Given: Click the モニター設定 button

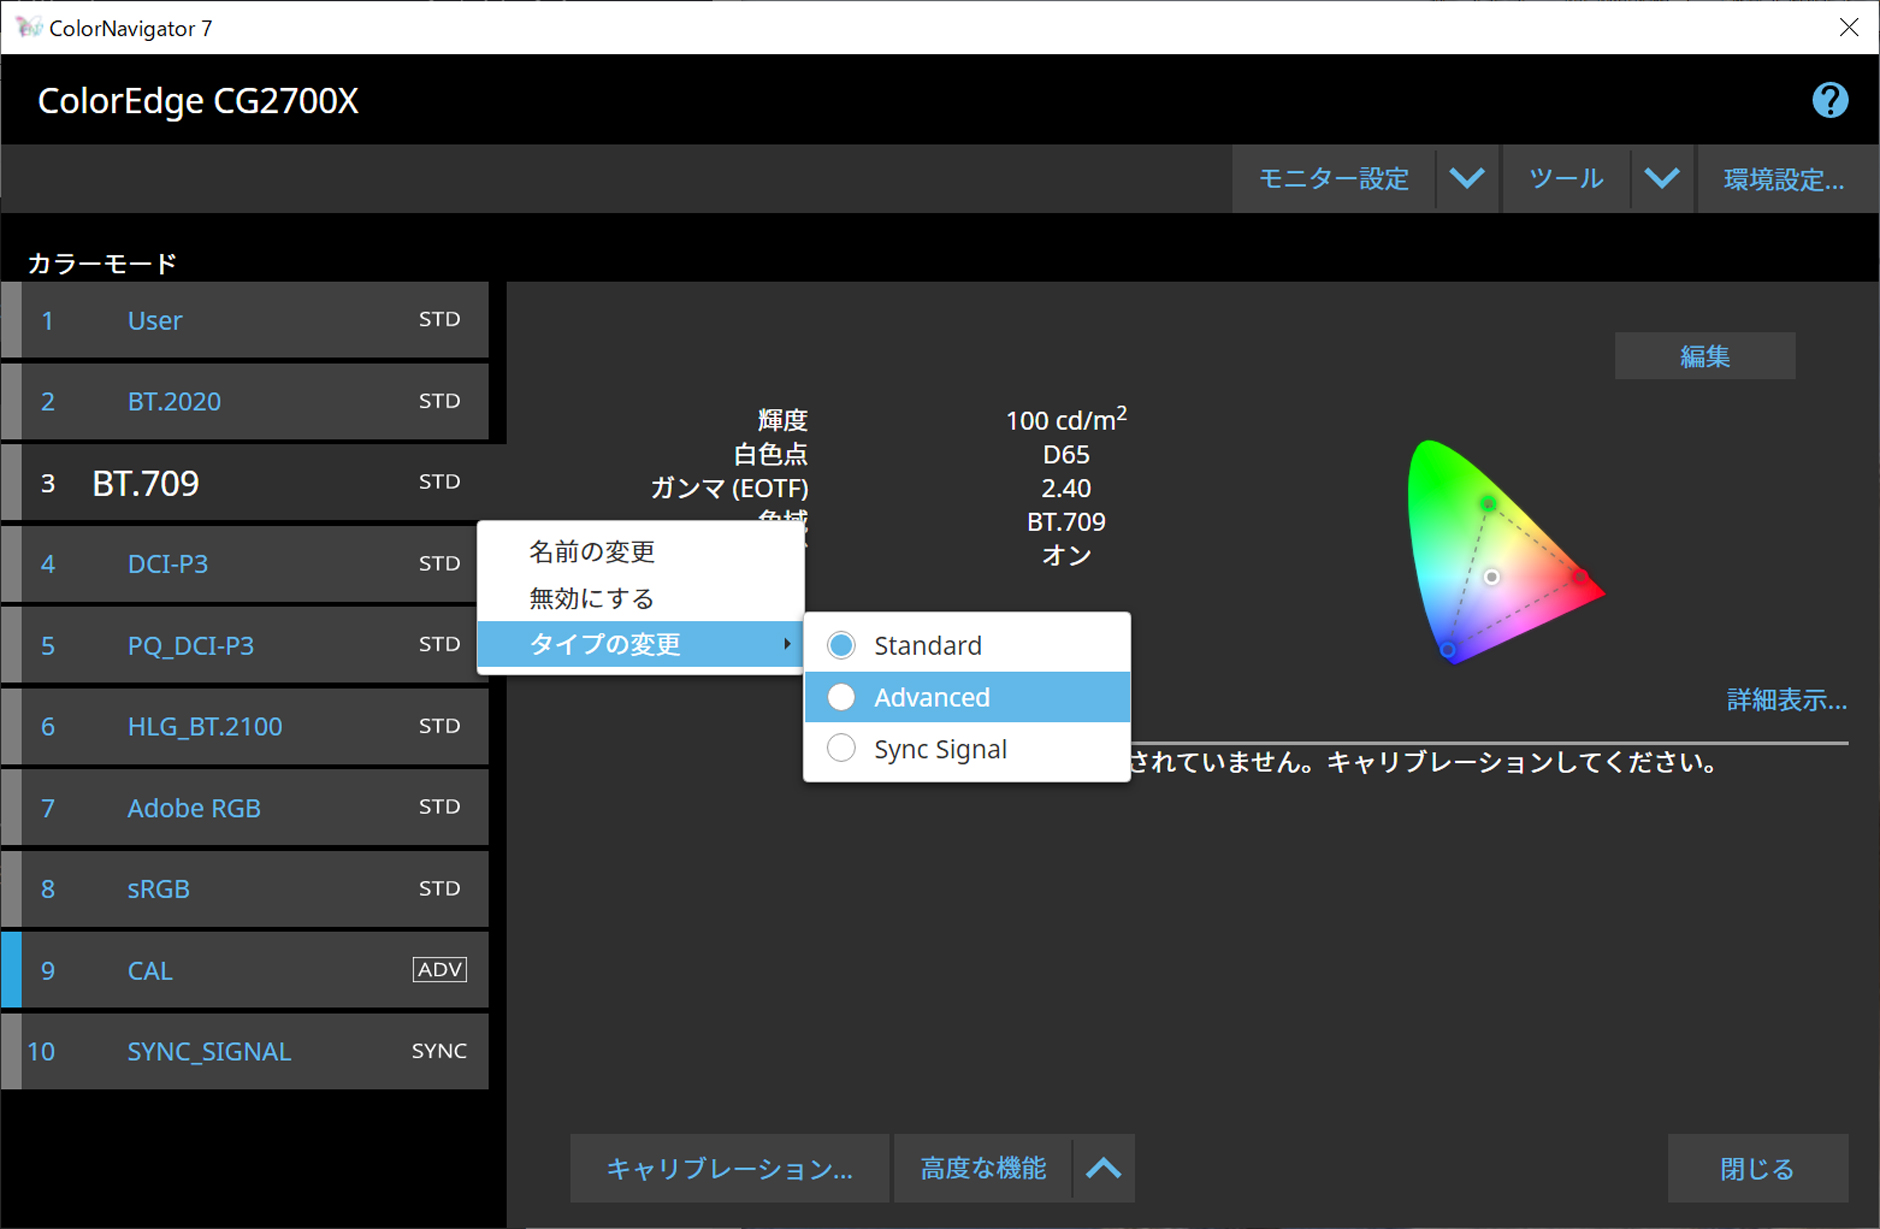Looking at the screenshot, I should [1334, 179].
